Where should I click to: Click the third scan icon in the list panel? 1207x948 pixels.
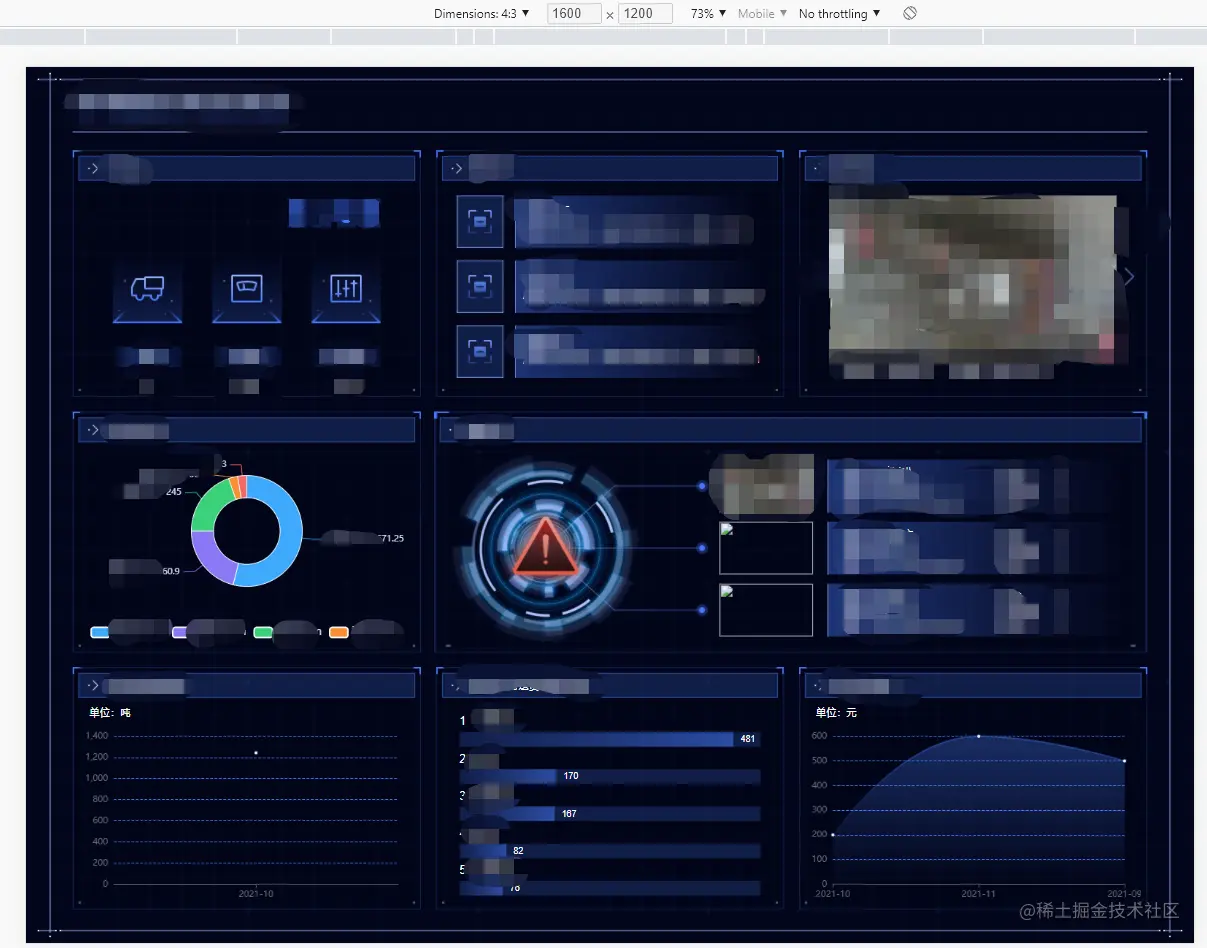[480, 352]
